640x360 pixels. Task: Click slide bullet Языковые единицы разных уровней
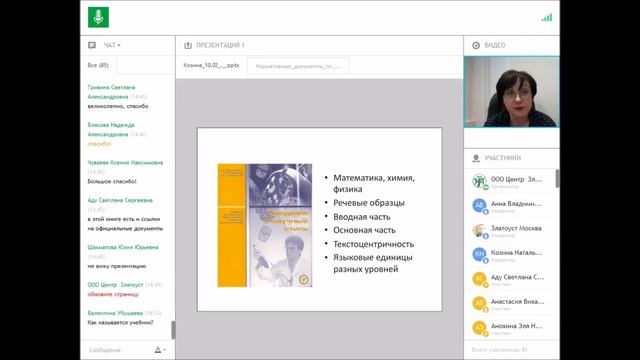point(373,263)
